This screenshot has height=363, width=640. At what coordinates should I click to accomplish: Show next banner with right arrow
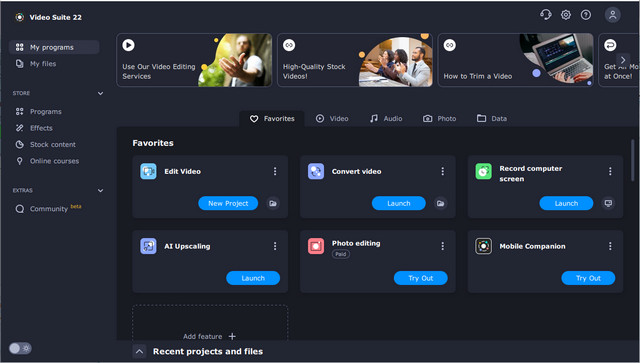coord(623,60)
